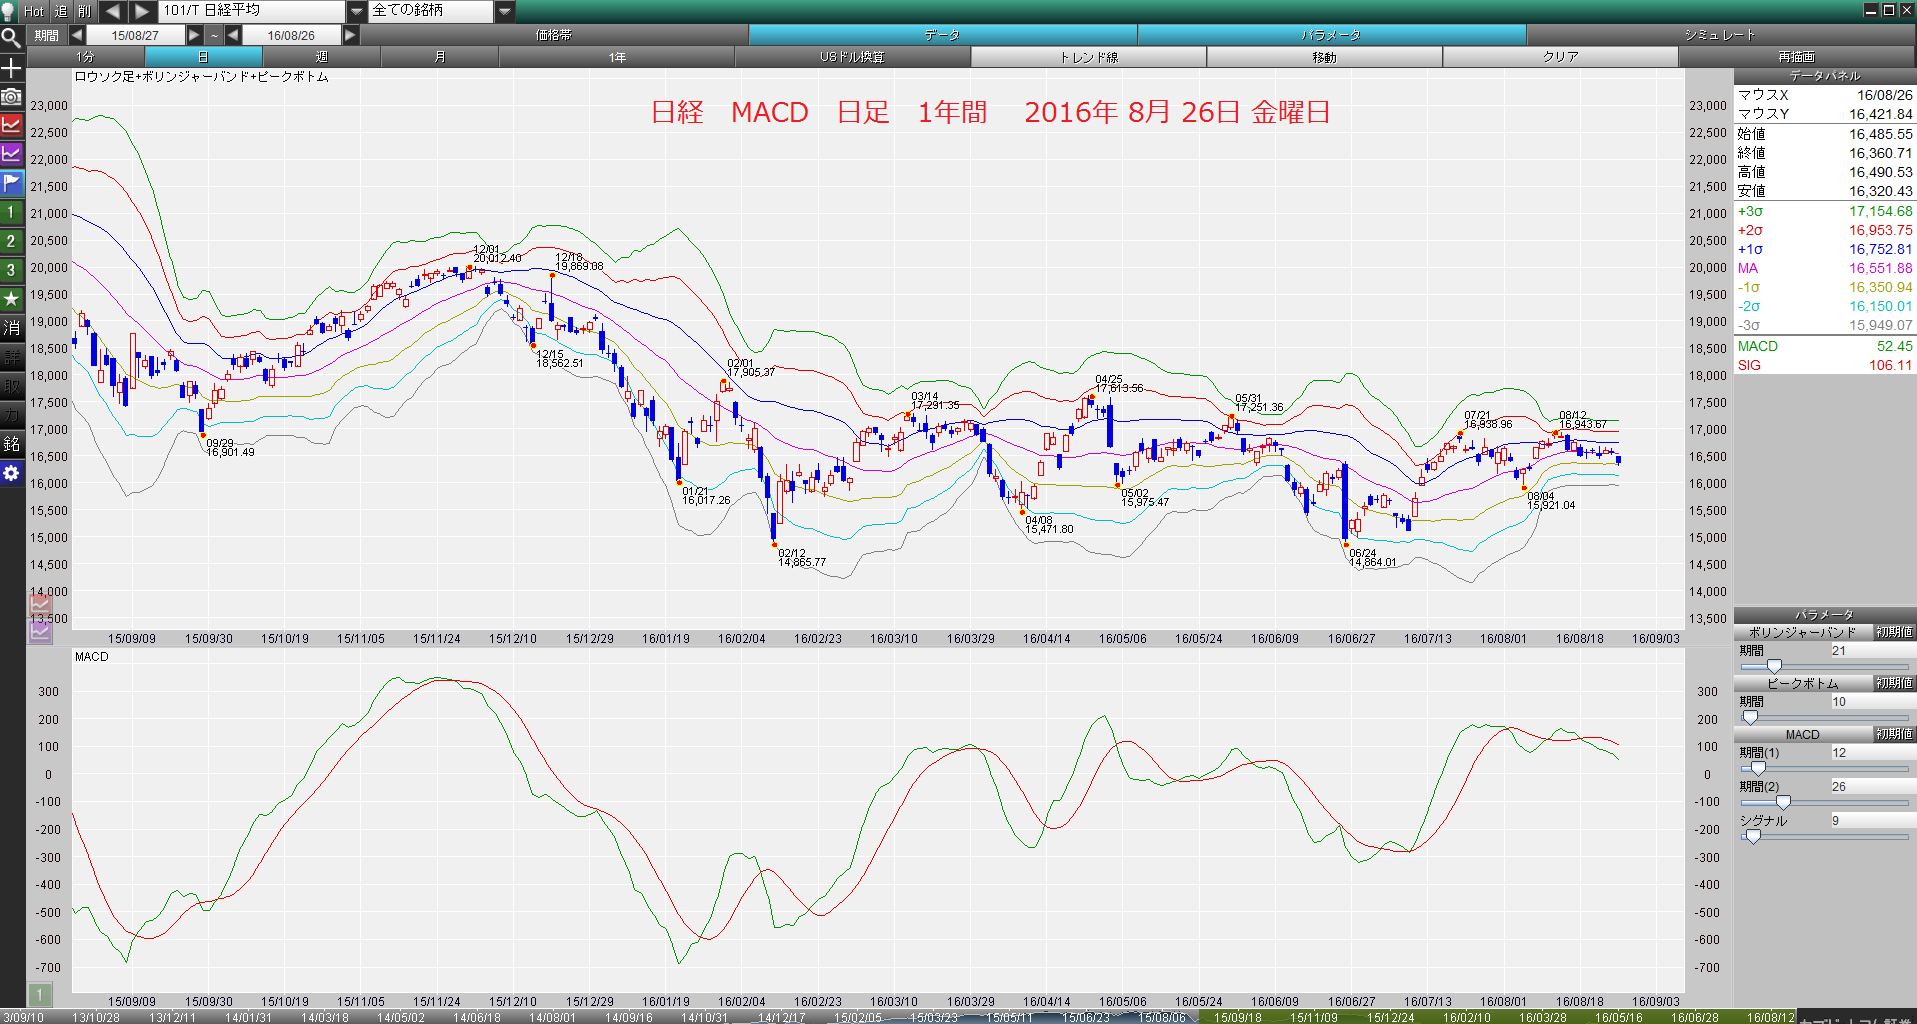Screen dimensions: 1917x1024
Task: Click the 力 sidebar button
Action: [x=11, y=415]
